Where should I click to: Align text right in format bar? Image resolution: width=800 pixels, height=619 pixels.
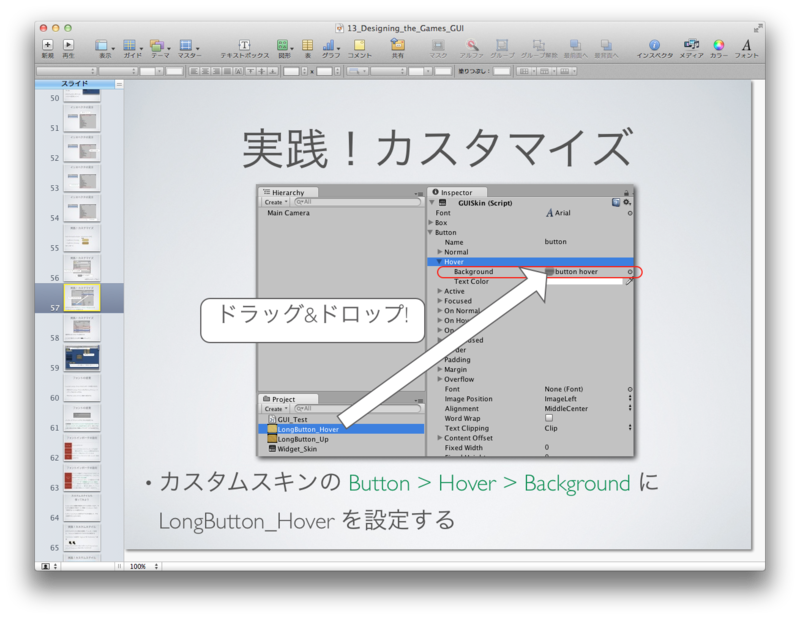point(216,71)
